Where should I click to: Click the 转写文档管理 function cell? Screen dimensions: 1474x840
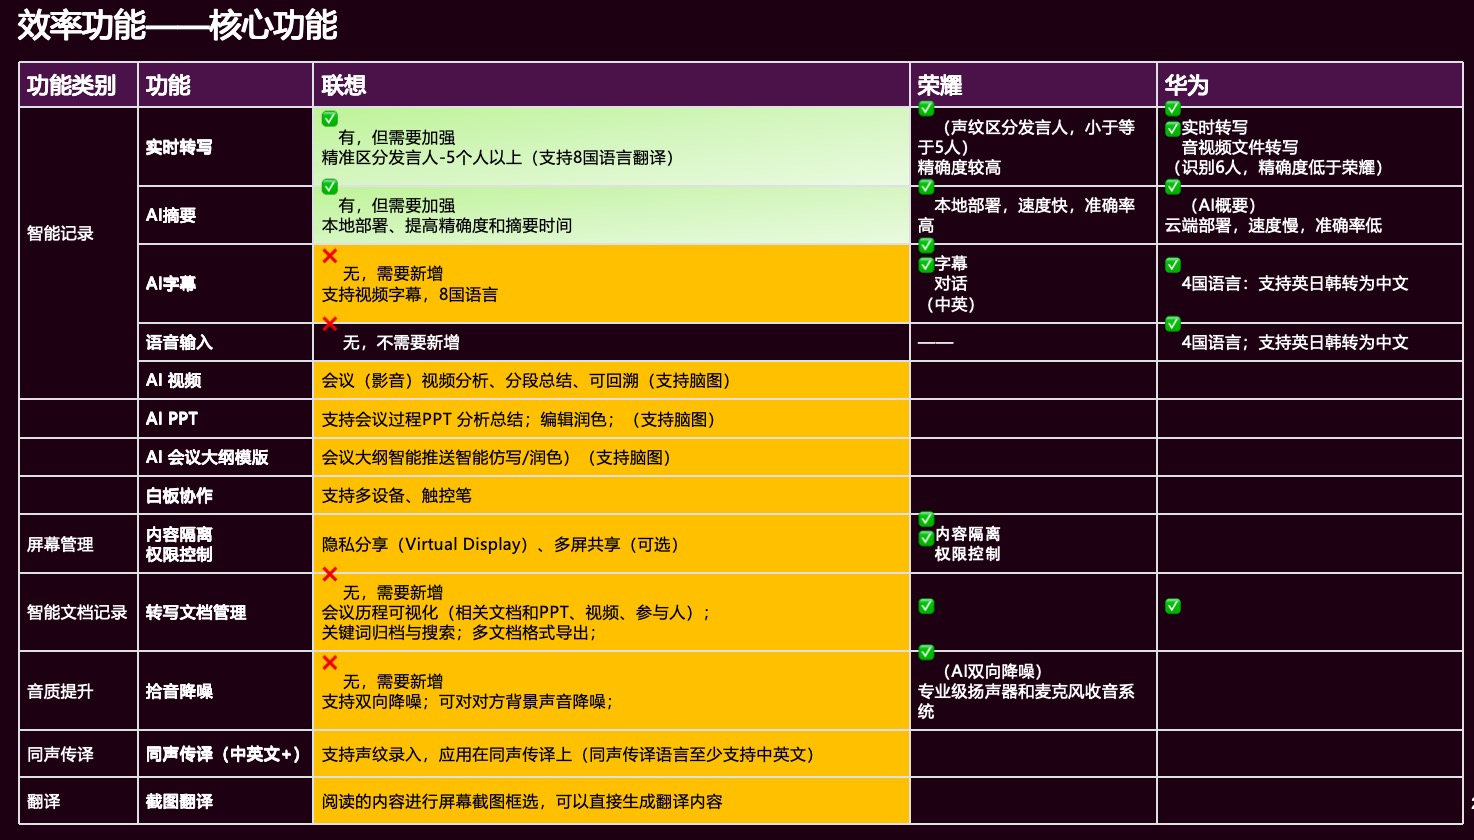pos(225,612)
